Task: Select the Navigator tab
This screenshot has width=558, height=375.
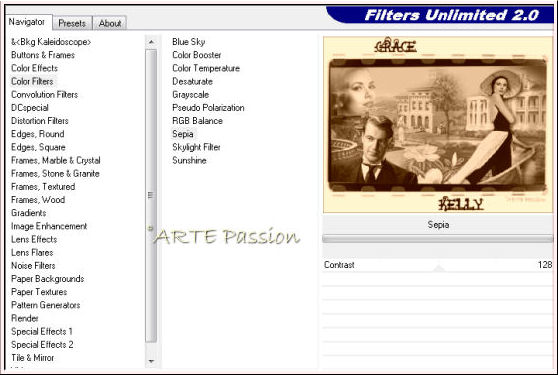Action: [x=27, y=22]
